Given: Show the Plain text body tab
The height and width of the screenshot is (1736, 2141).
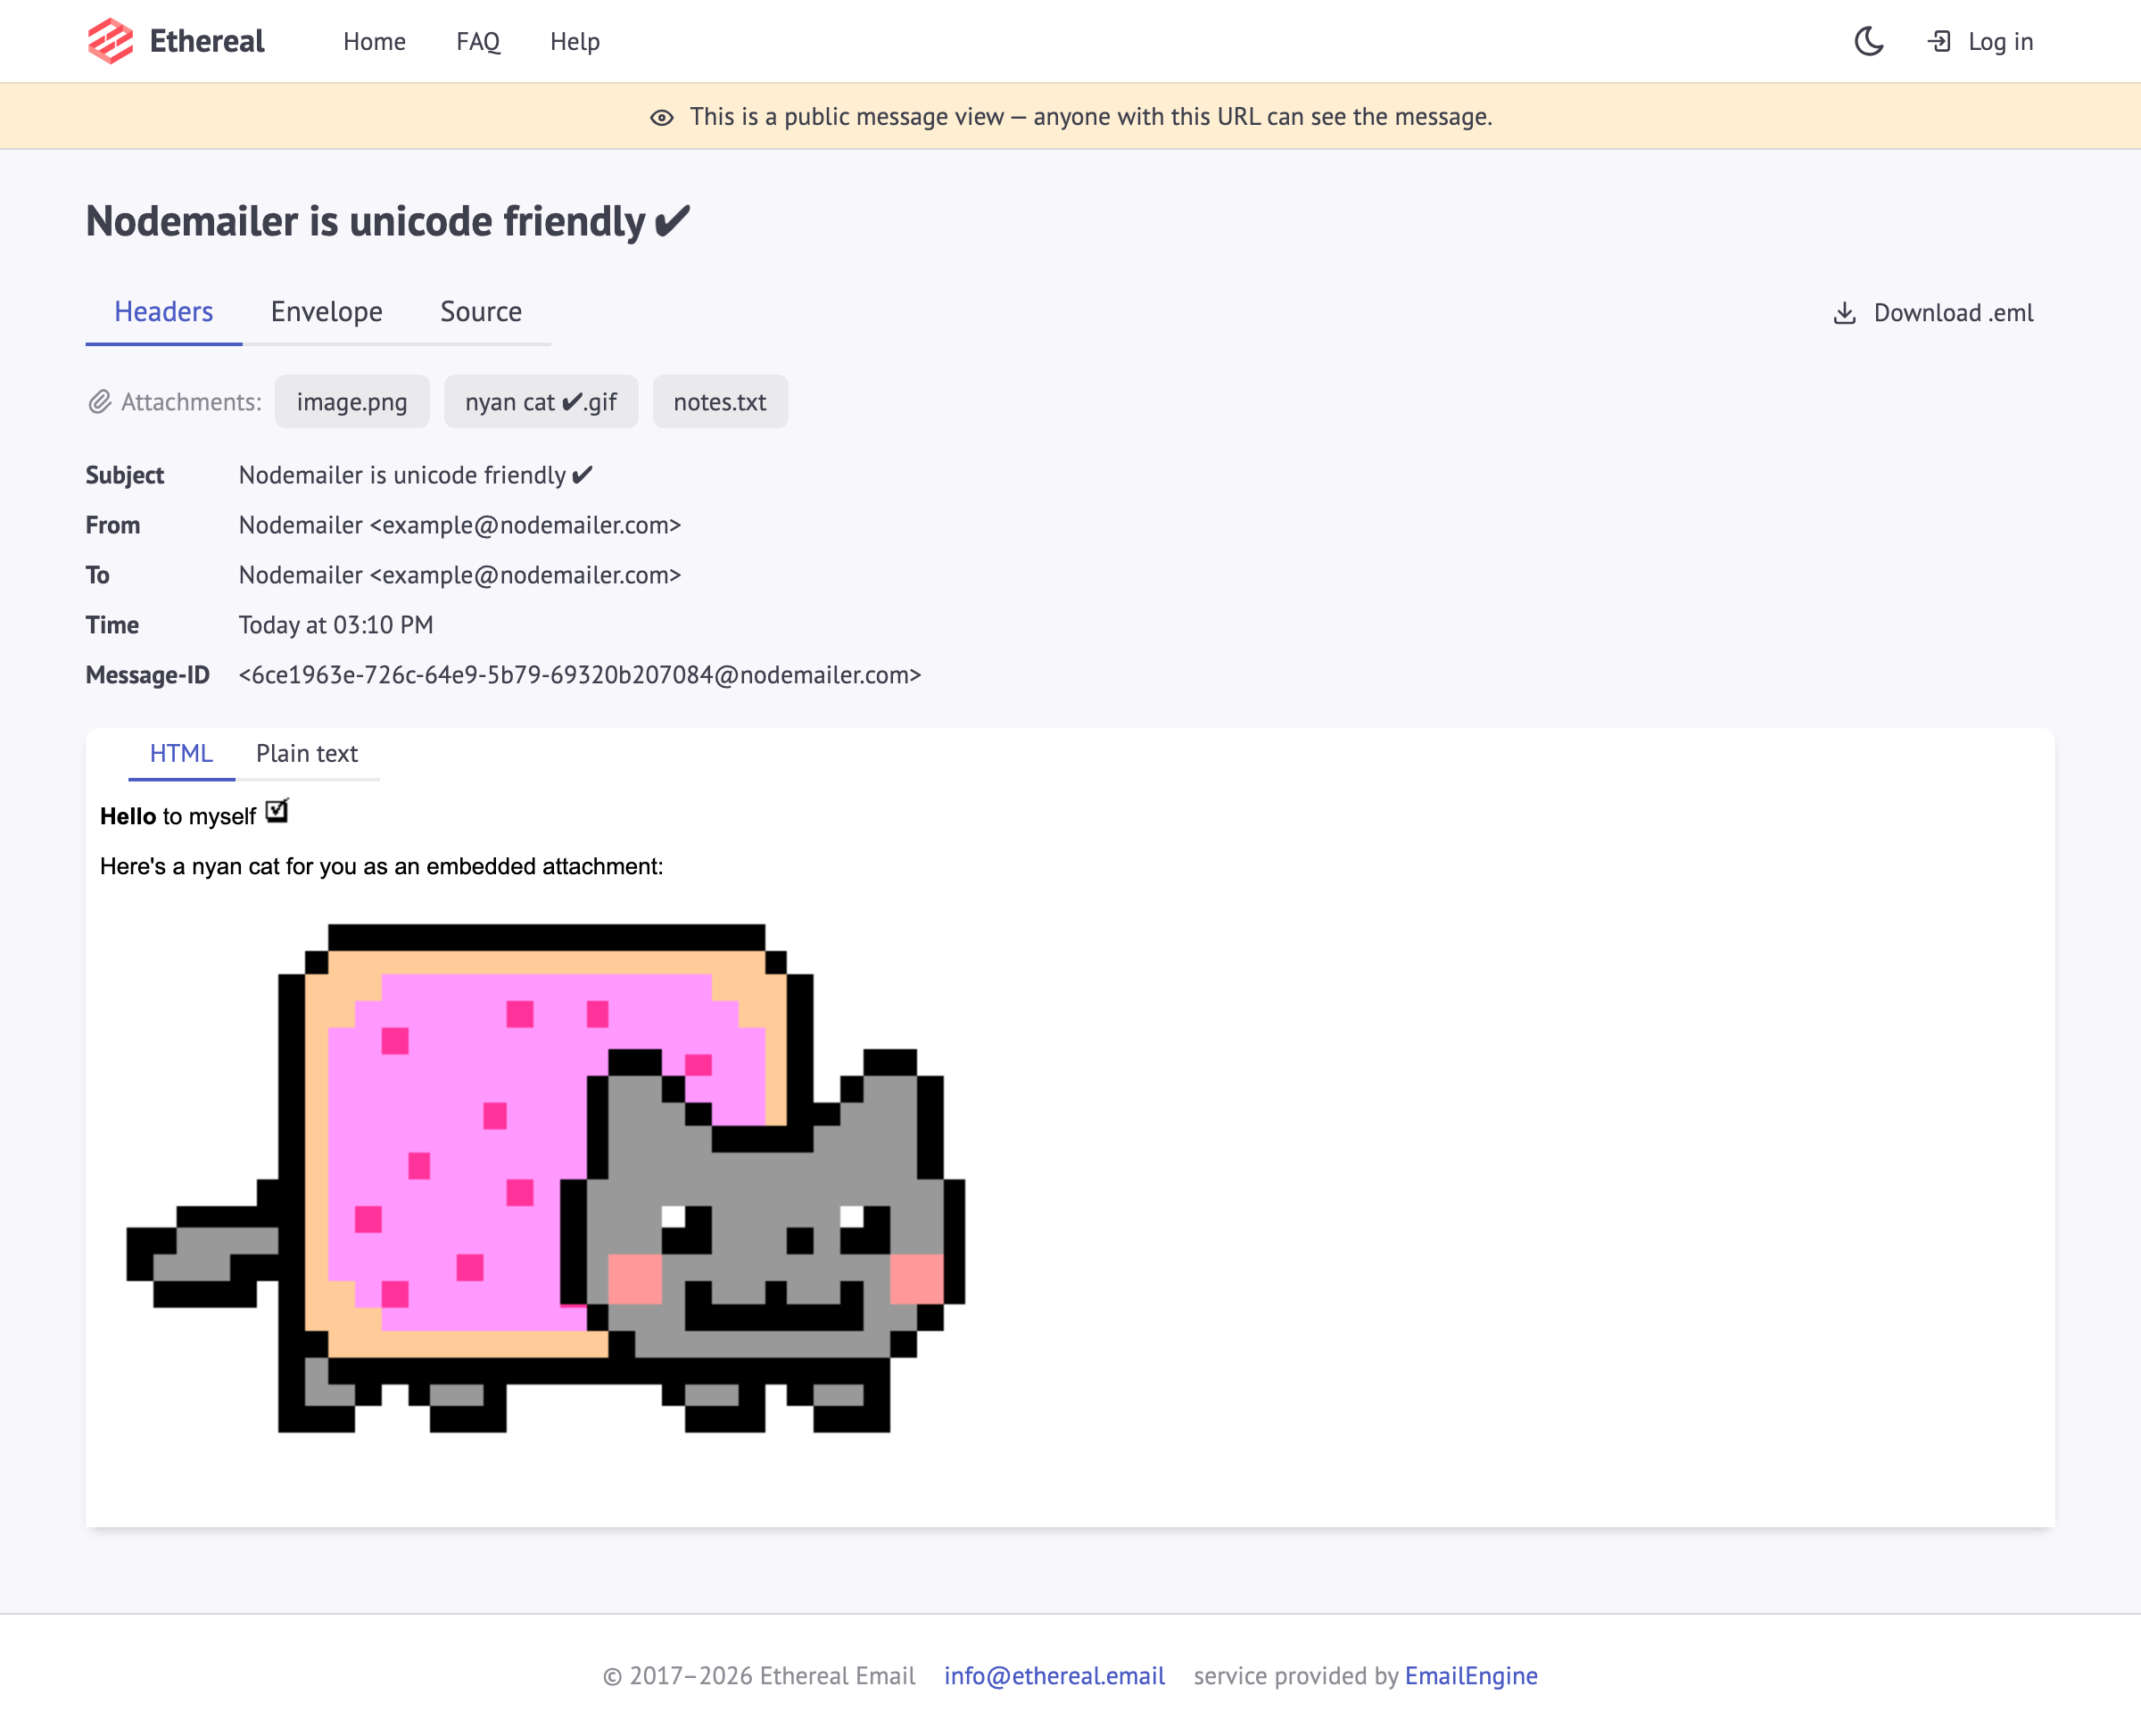Looking at the screenshot, I should click(307, 753).
